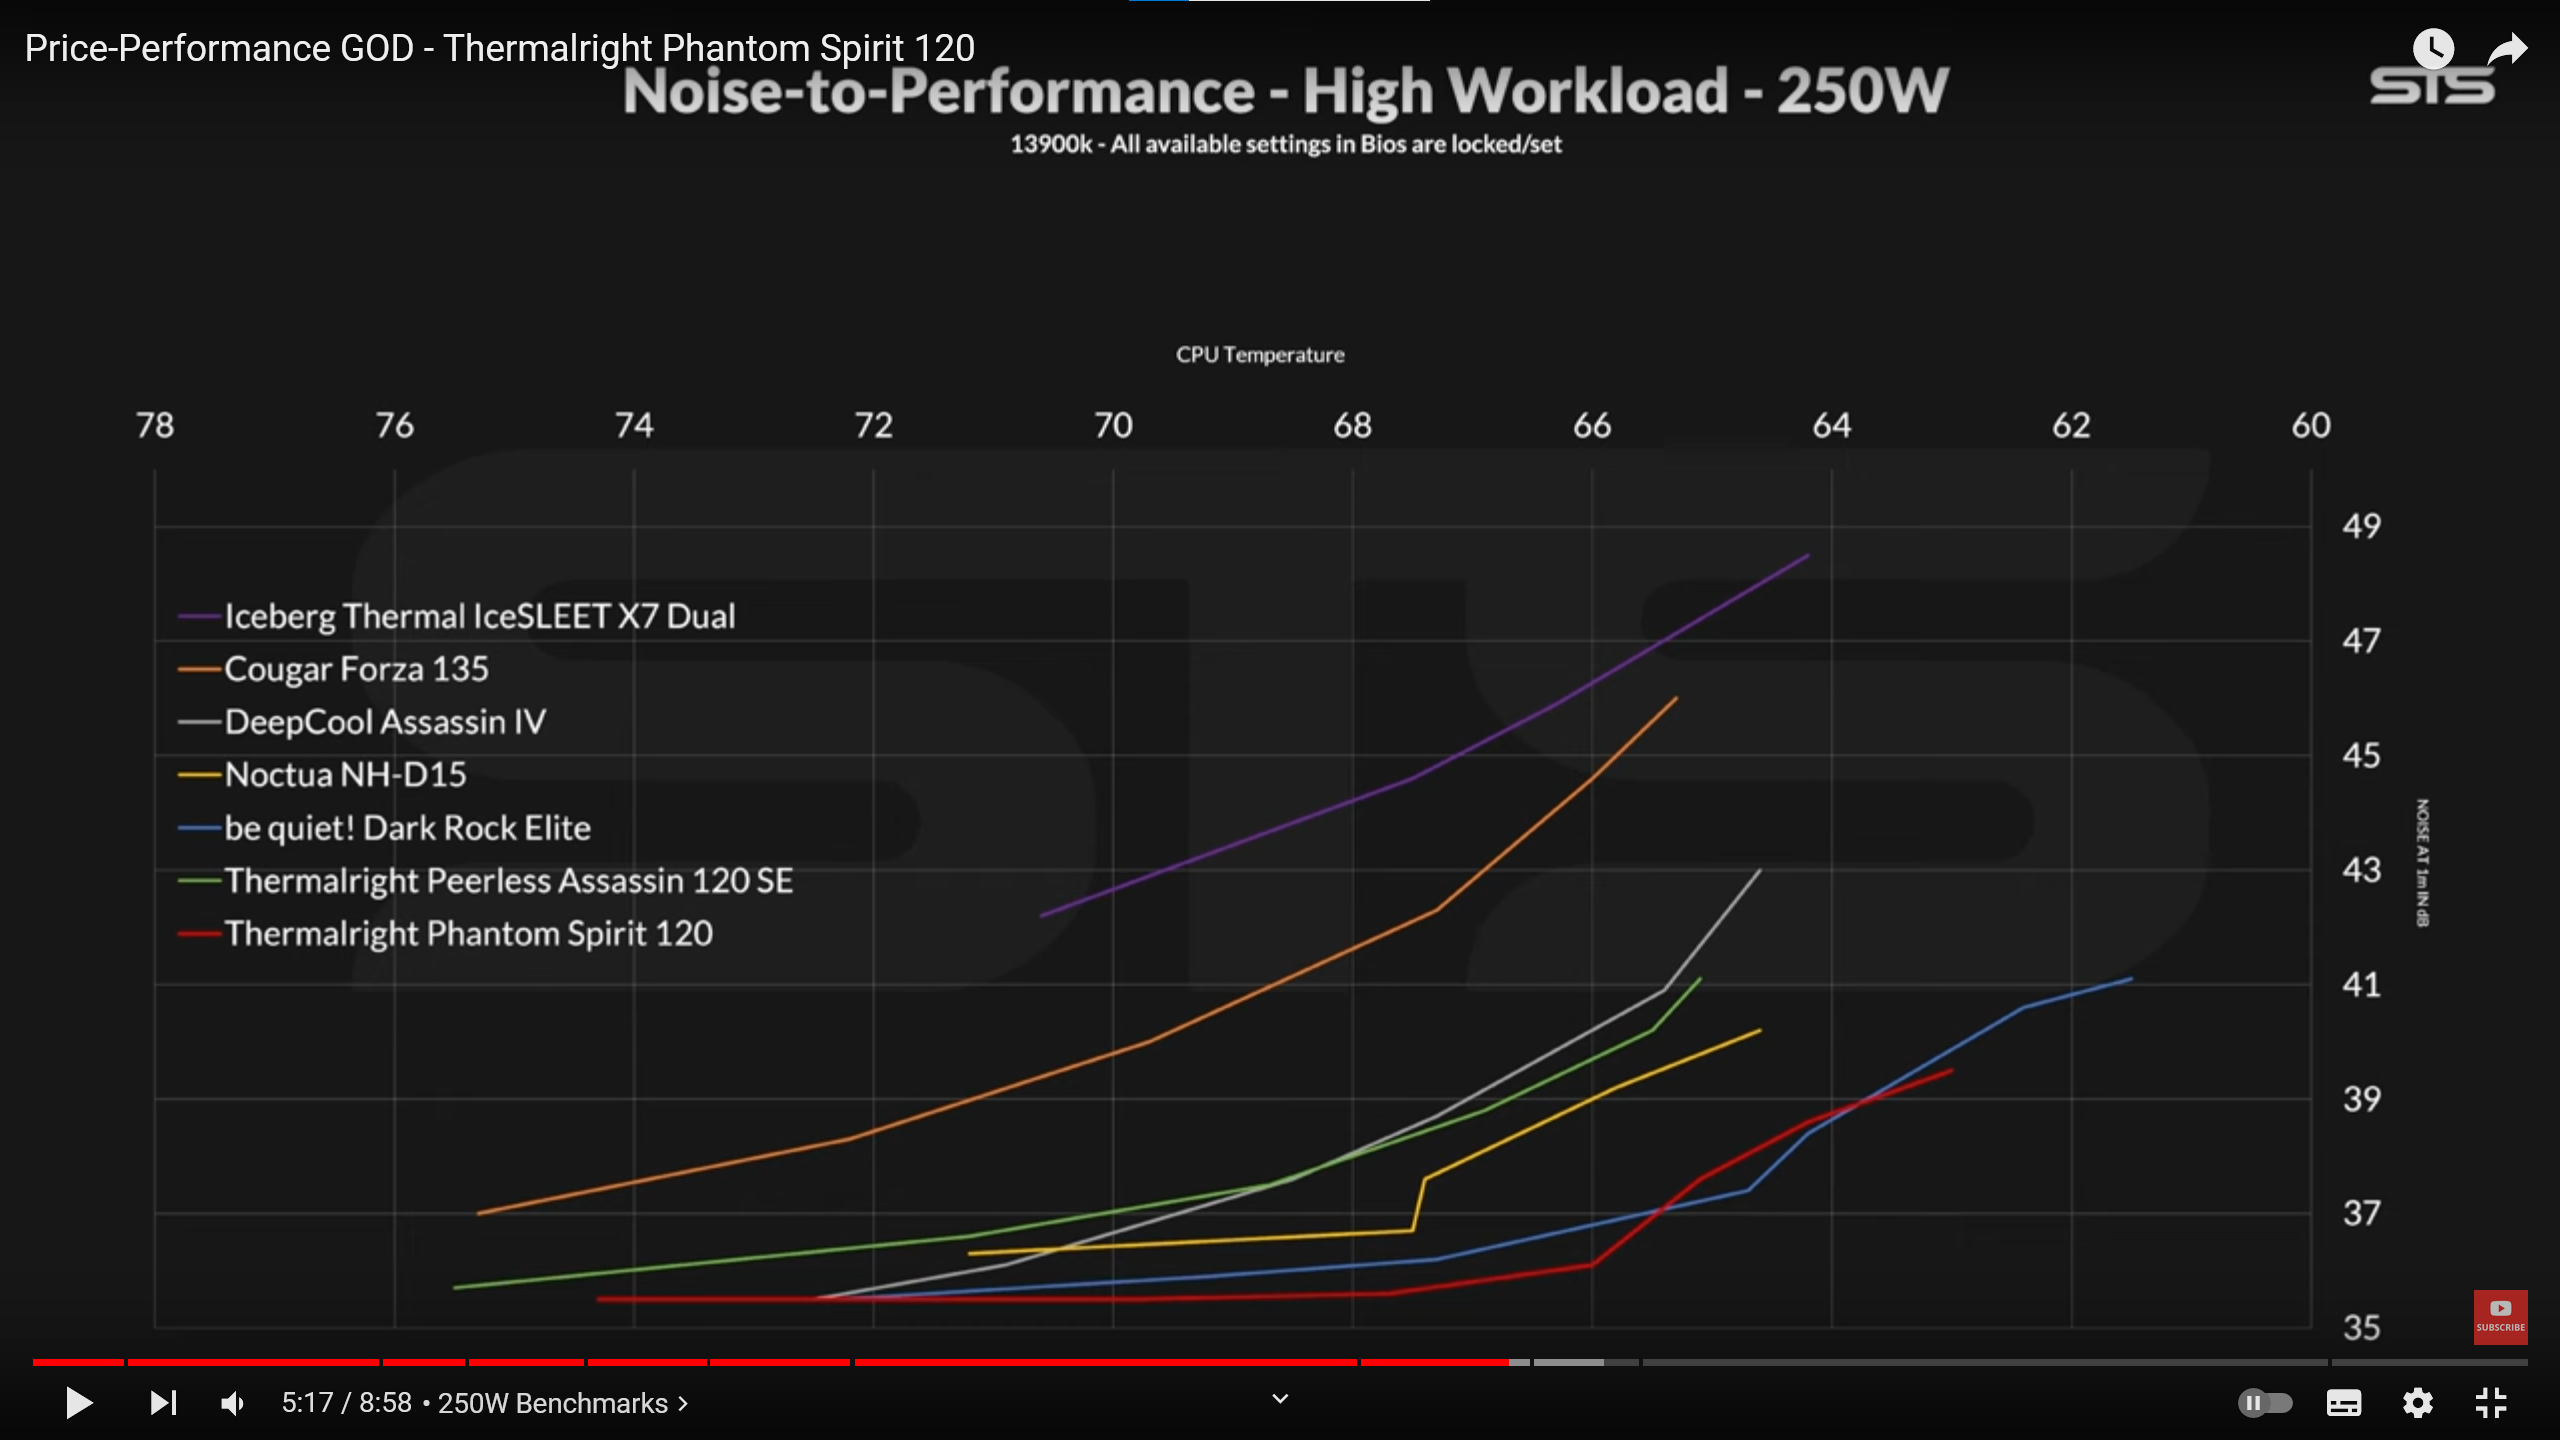The width and height of the screenshot is (2560, 1440).
Task: Expand the 250W Benchmarks chapter list
Action: [x=552, y=1403]
